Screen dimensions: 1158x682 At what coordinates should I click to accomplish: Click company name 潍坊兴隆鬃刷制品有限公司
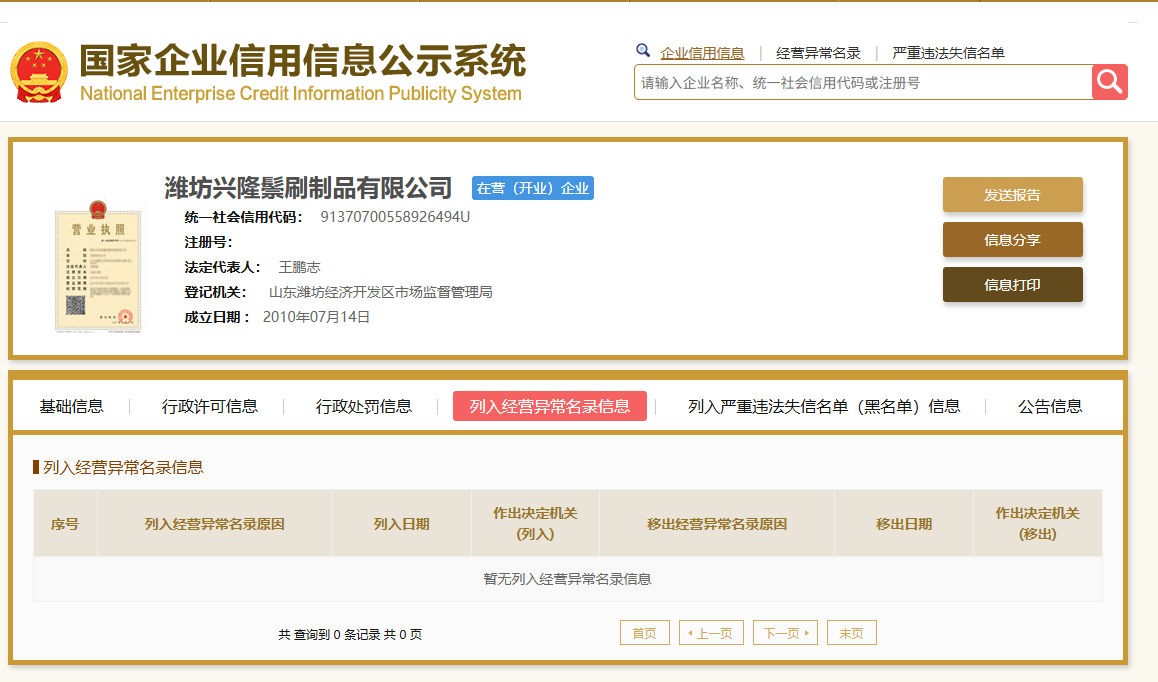click(x=308, y=188)
